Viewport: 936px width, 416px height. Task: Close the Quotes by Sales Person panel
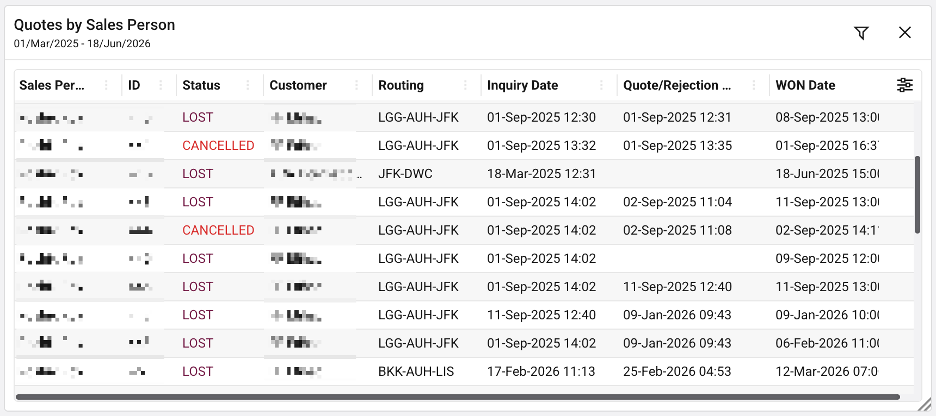click(x=904, y=33)
